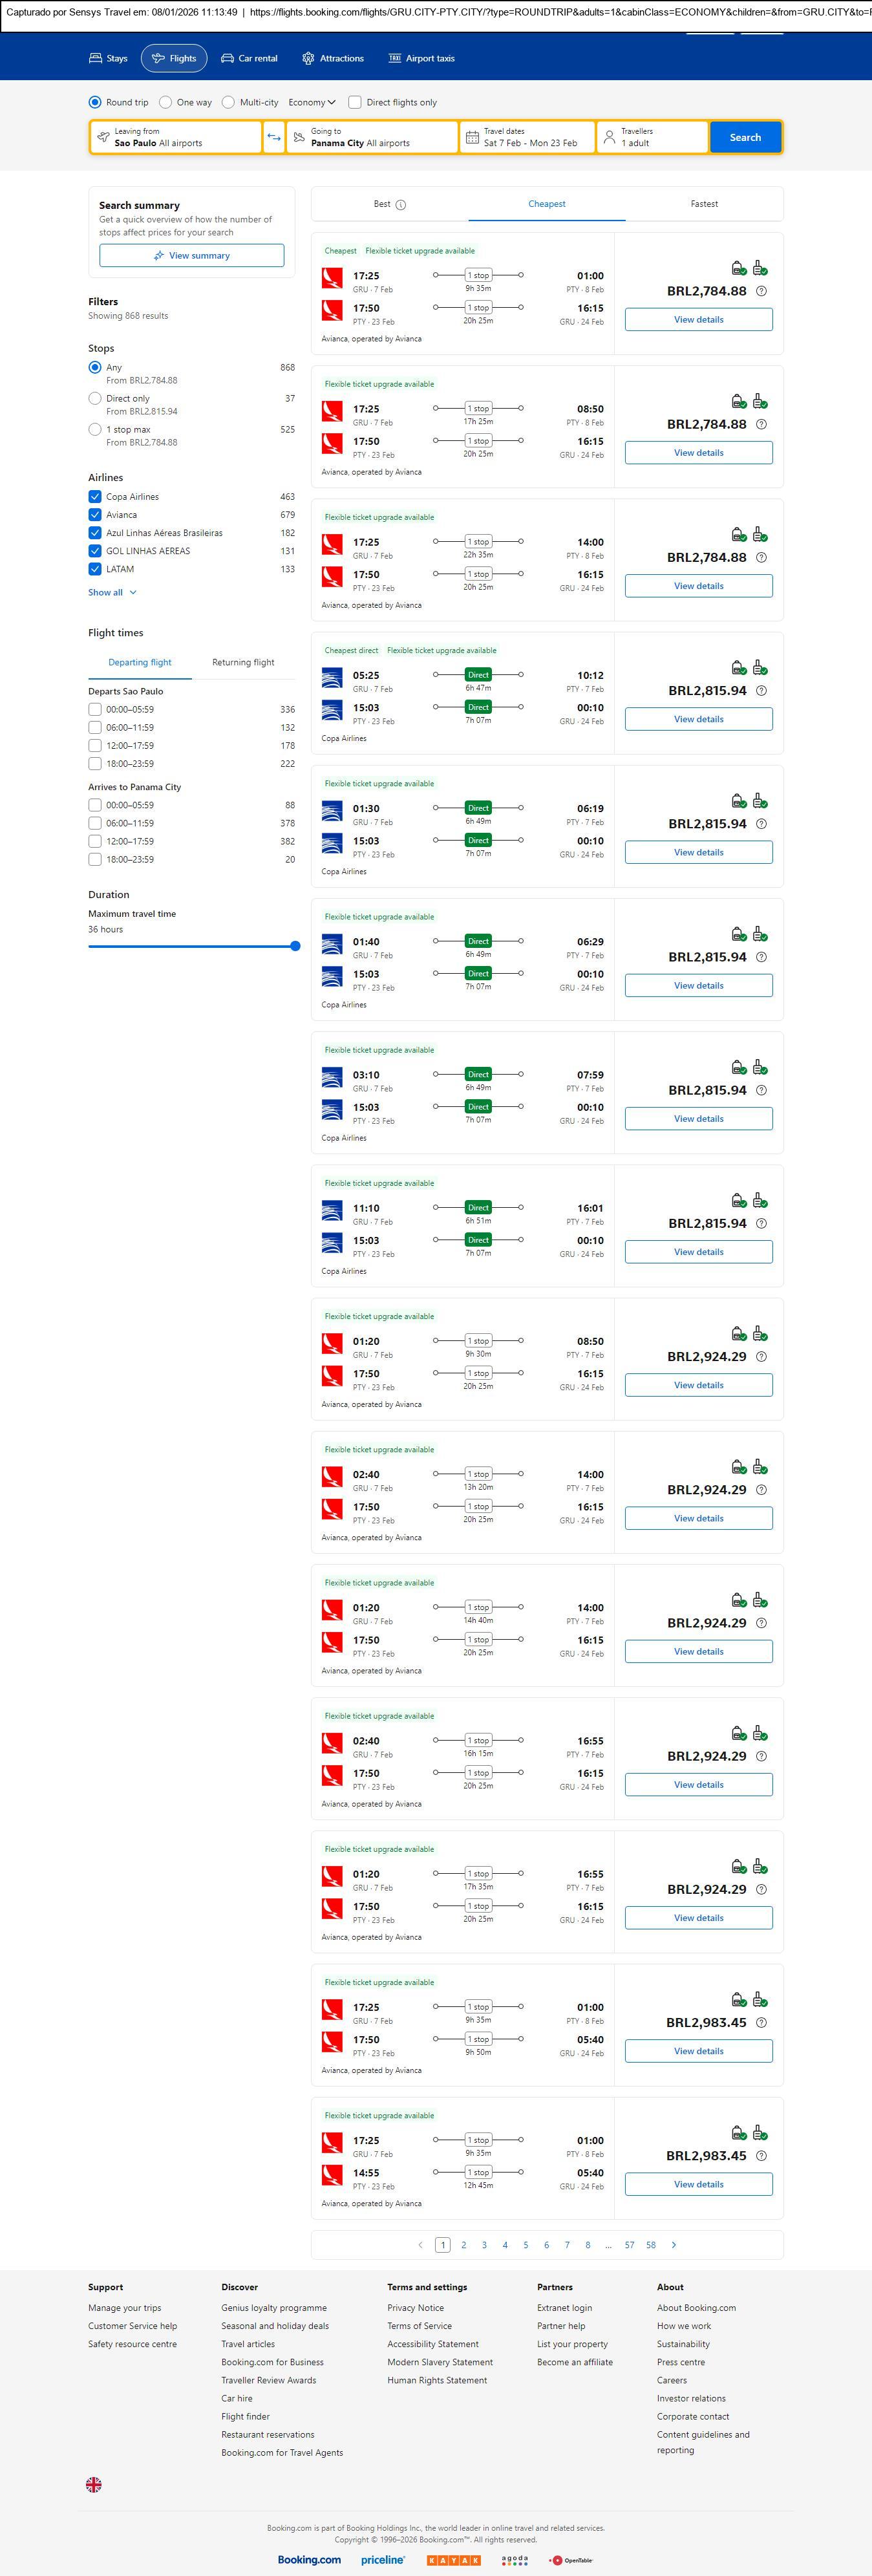Click the calendar icon in Travel dates field
This screenshot has height=2576, width=872.
(x=472, y=137)
